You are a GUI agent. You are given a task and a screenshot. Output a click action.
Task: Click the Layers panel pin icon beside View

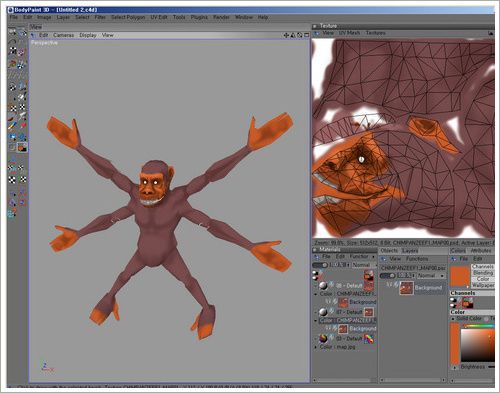(384, 259)
